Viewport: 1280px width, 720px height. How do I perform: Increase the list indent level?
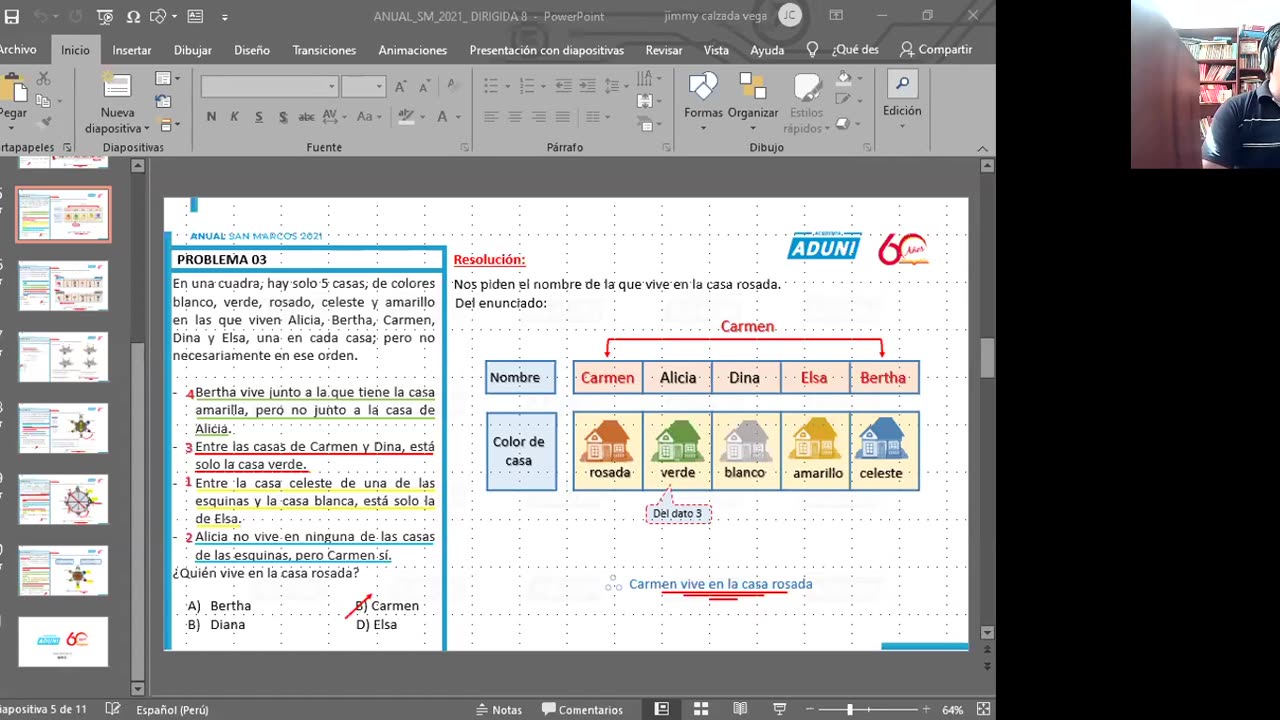tap(587, 86)
